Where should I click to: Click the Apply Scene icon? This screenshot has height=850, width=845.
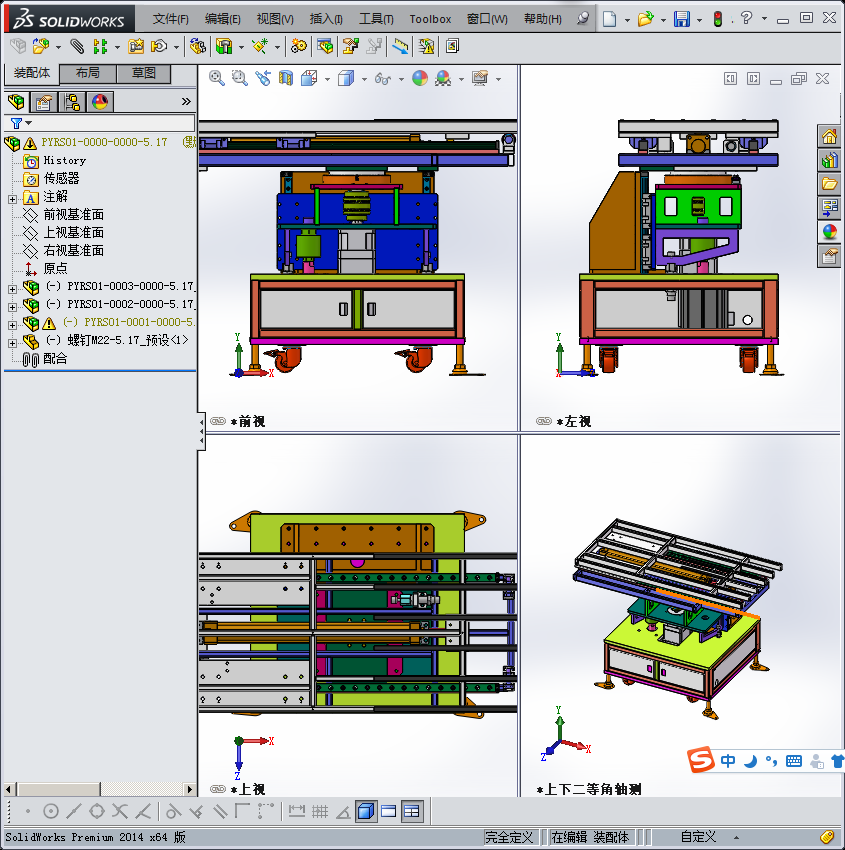[x=443, y=79]
